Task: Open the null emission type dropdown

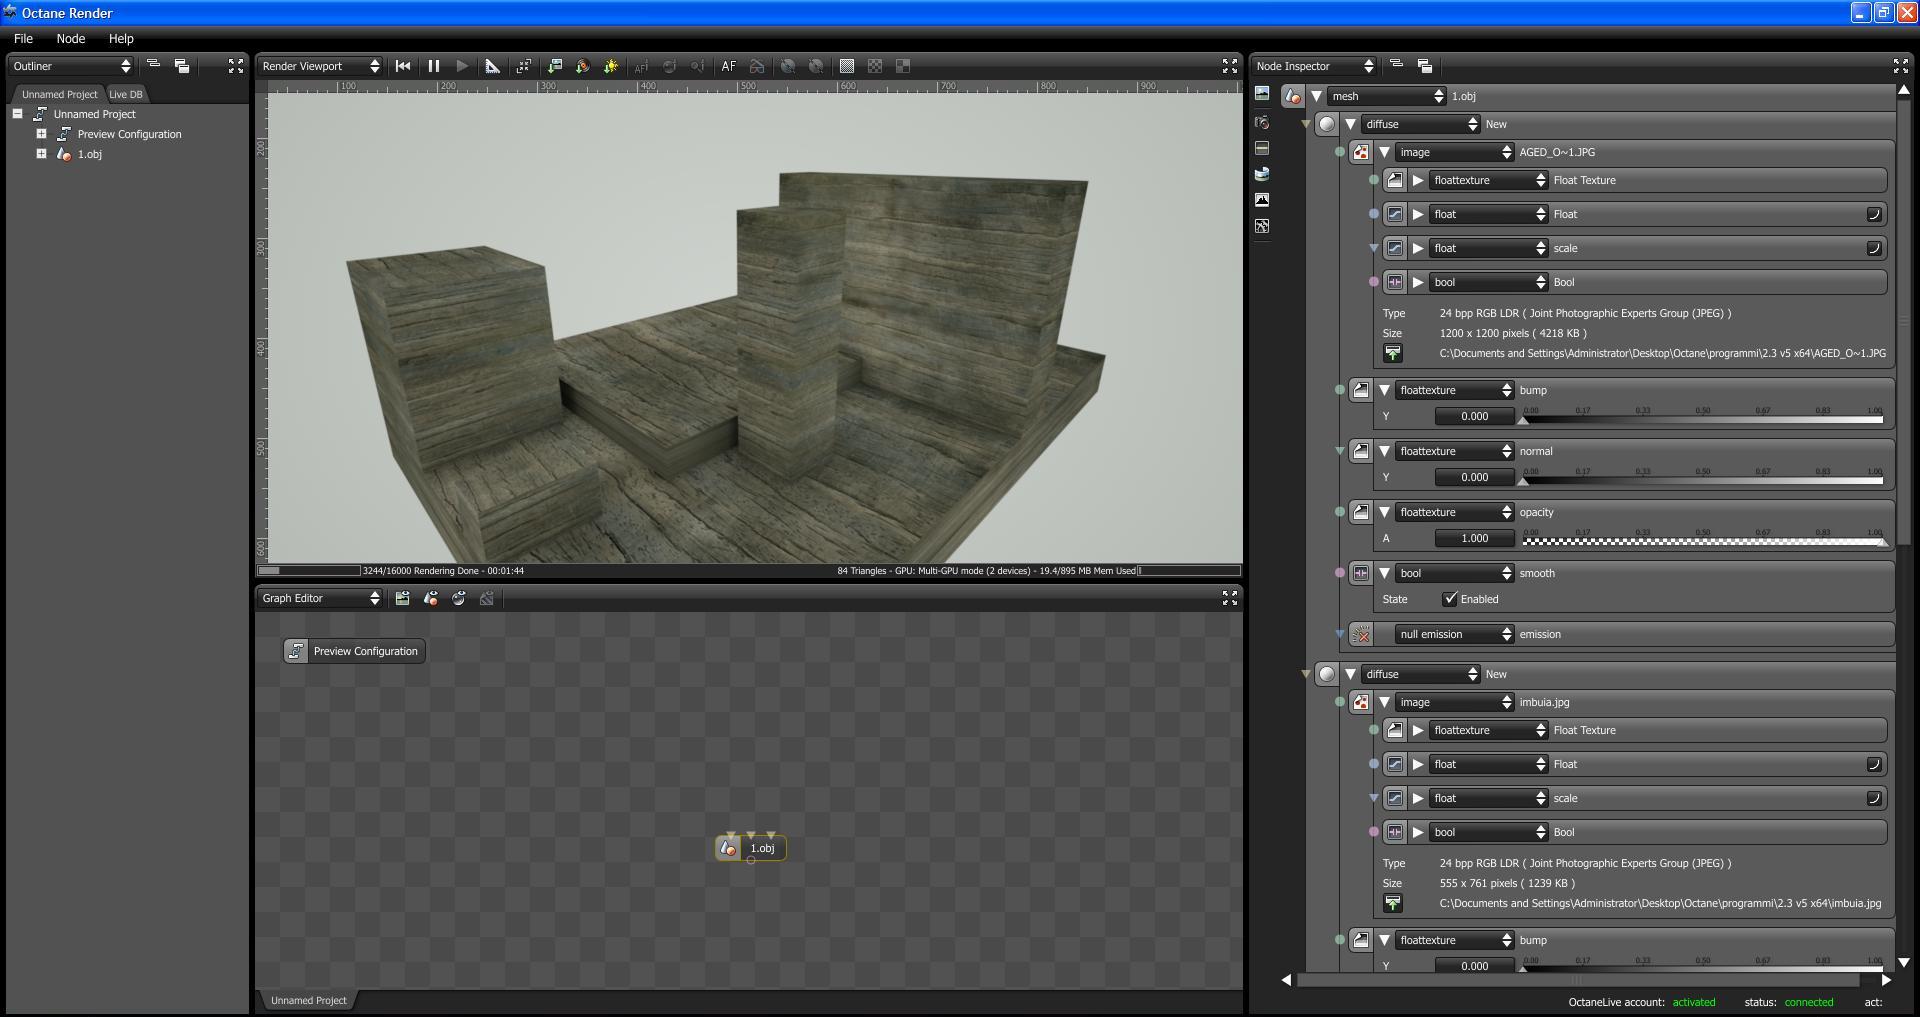Action: pos(1454,634)
